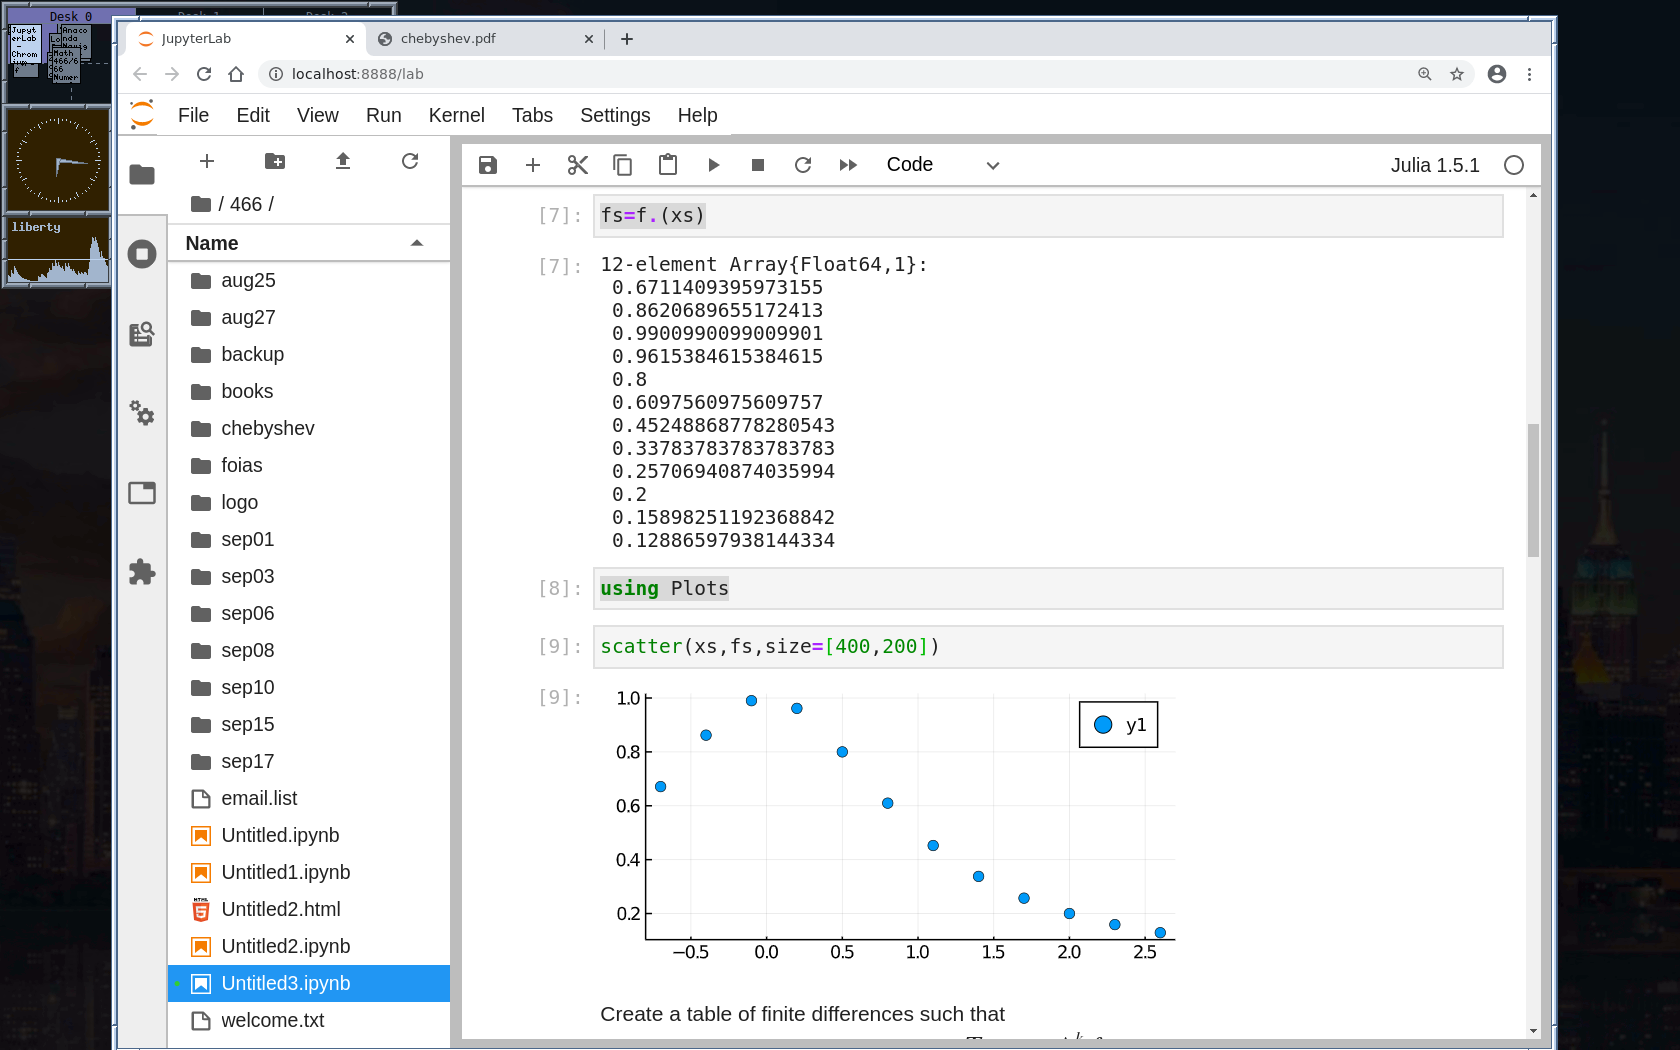Cut the selected cell using scissors icon
The width and height of the screenshot is (1680, 1050).
click(578, 165)
